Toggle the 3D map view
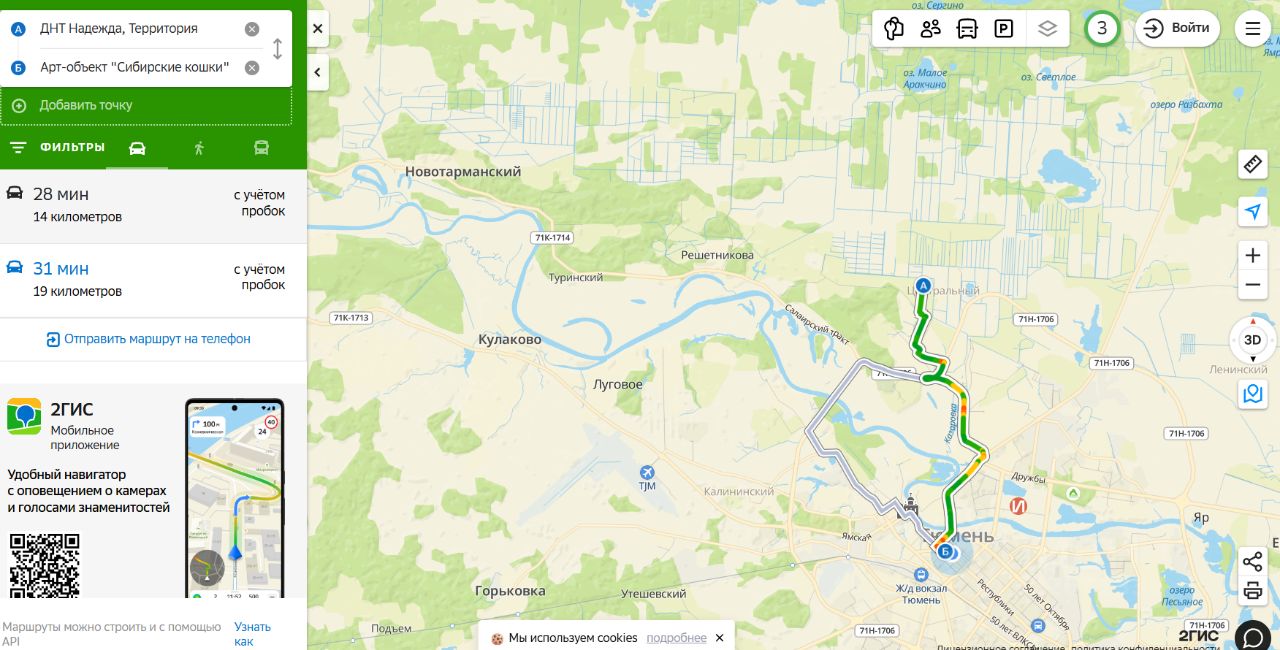This screenshot has height=650, width=1280. [x=1252, y=340]
